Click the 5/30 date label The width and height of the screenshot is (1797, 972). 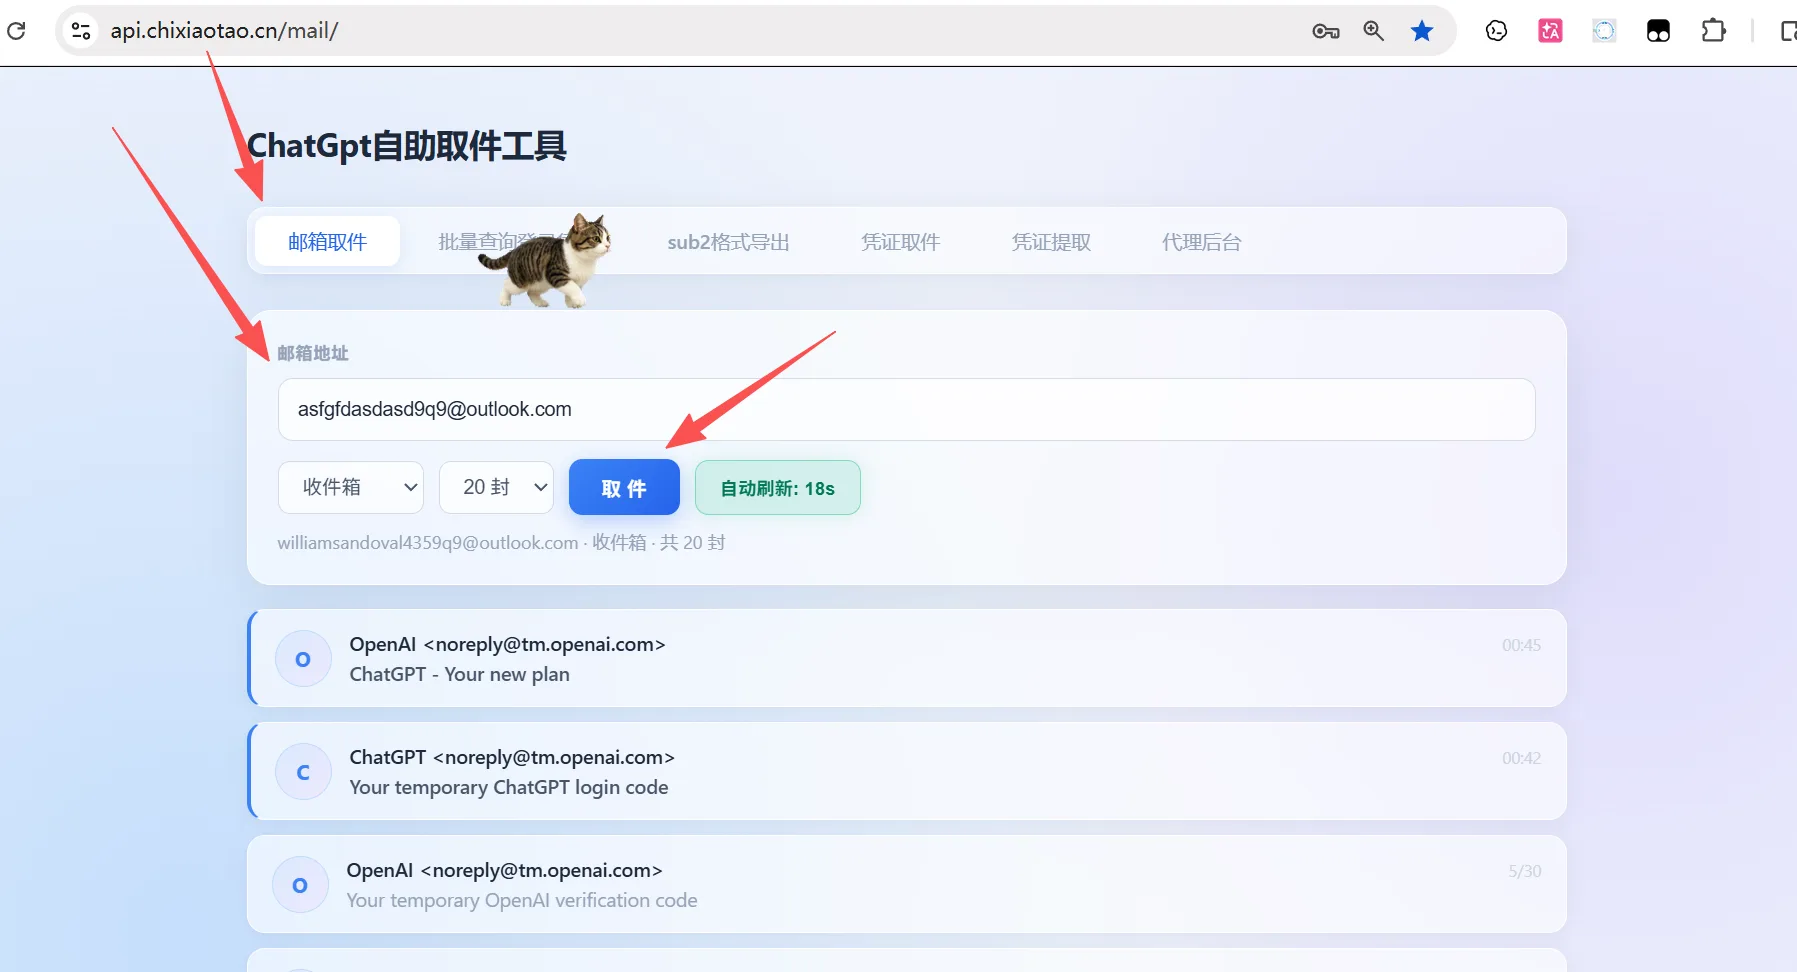point(1525,871)
